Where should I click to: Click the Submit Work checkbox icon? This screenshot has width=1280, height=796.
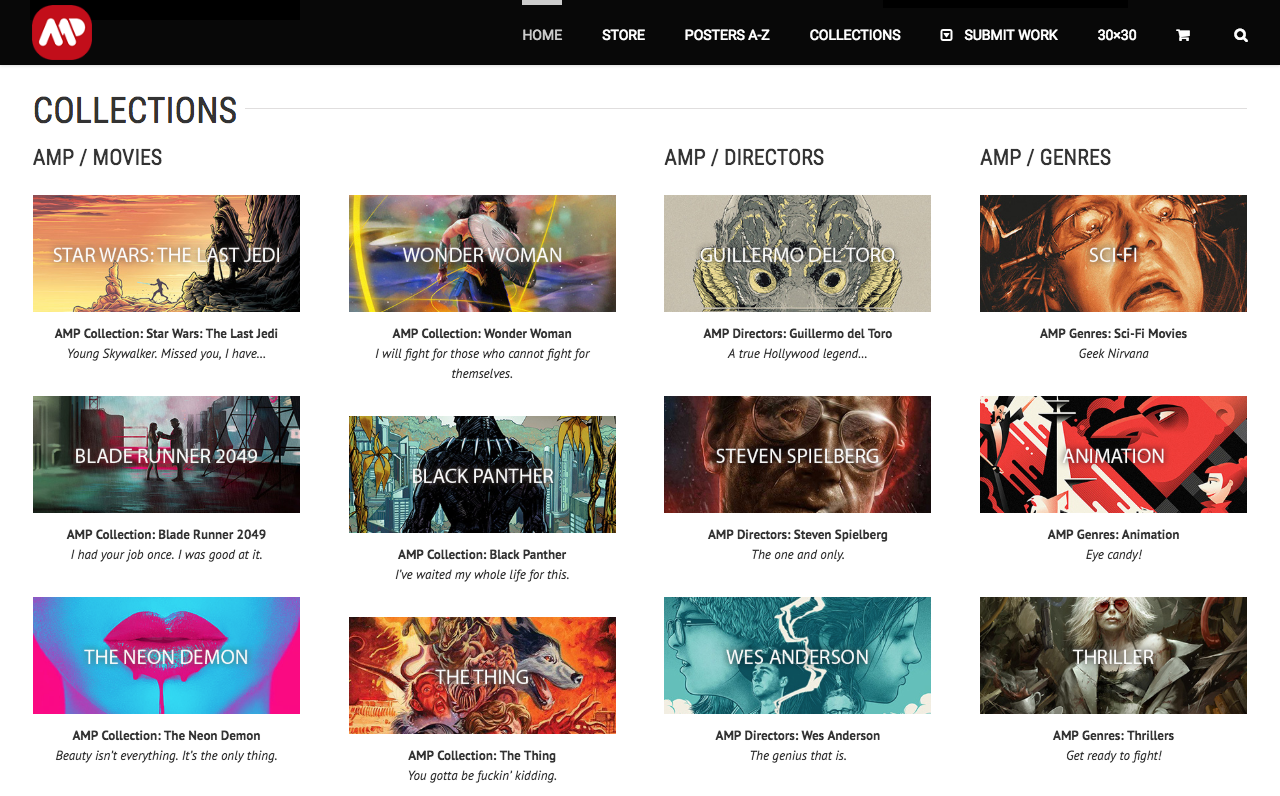click(946, 35)
